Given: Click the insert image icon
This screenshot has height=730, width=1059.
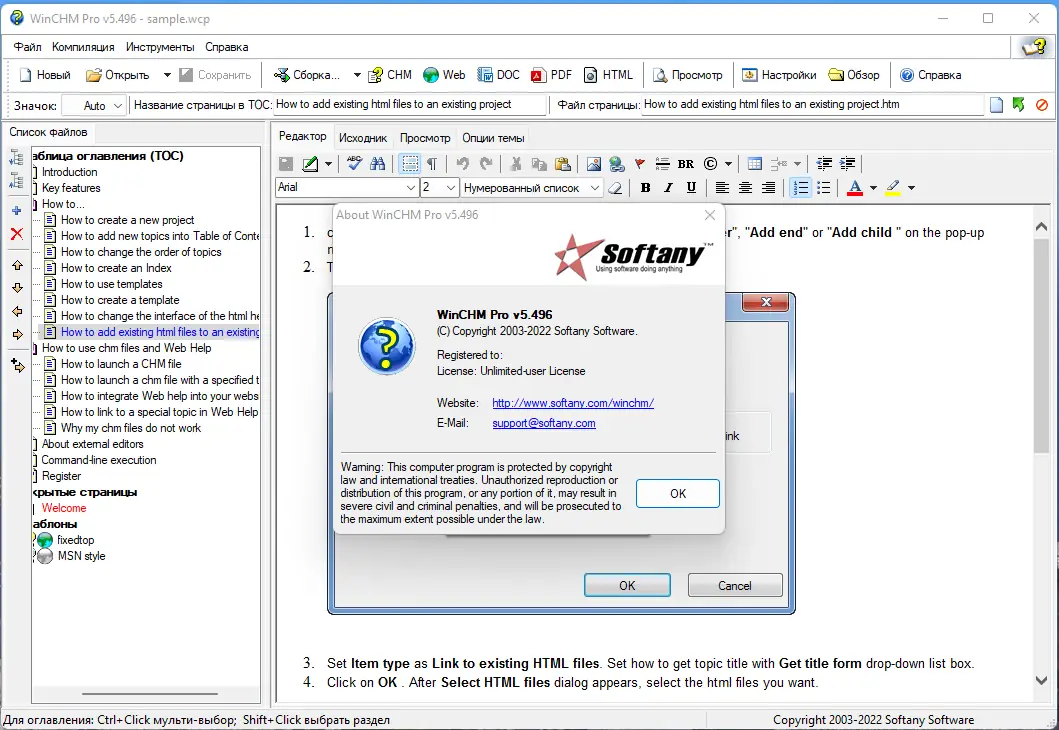Looking at the screenshot, I should [x=594, y=163].
